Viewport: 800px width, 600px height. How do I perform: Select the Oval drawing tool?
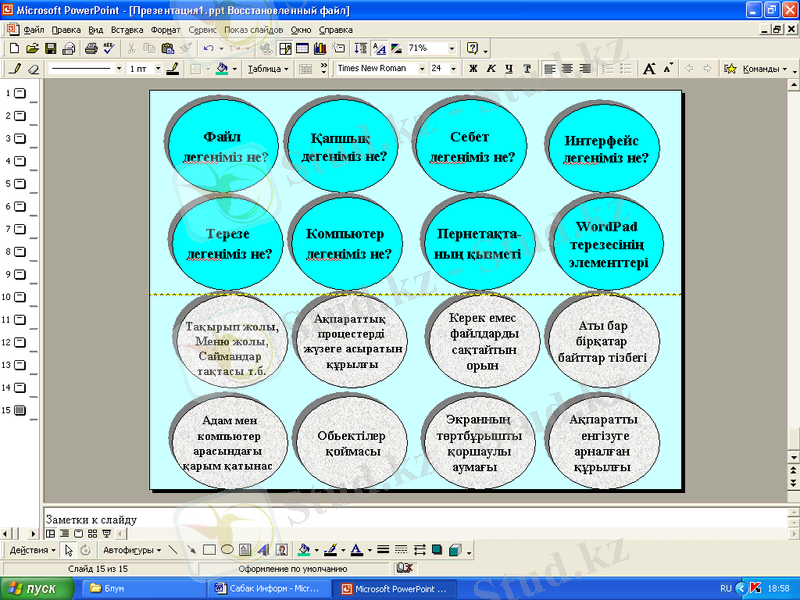tap(227, 550)
